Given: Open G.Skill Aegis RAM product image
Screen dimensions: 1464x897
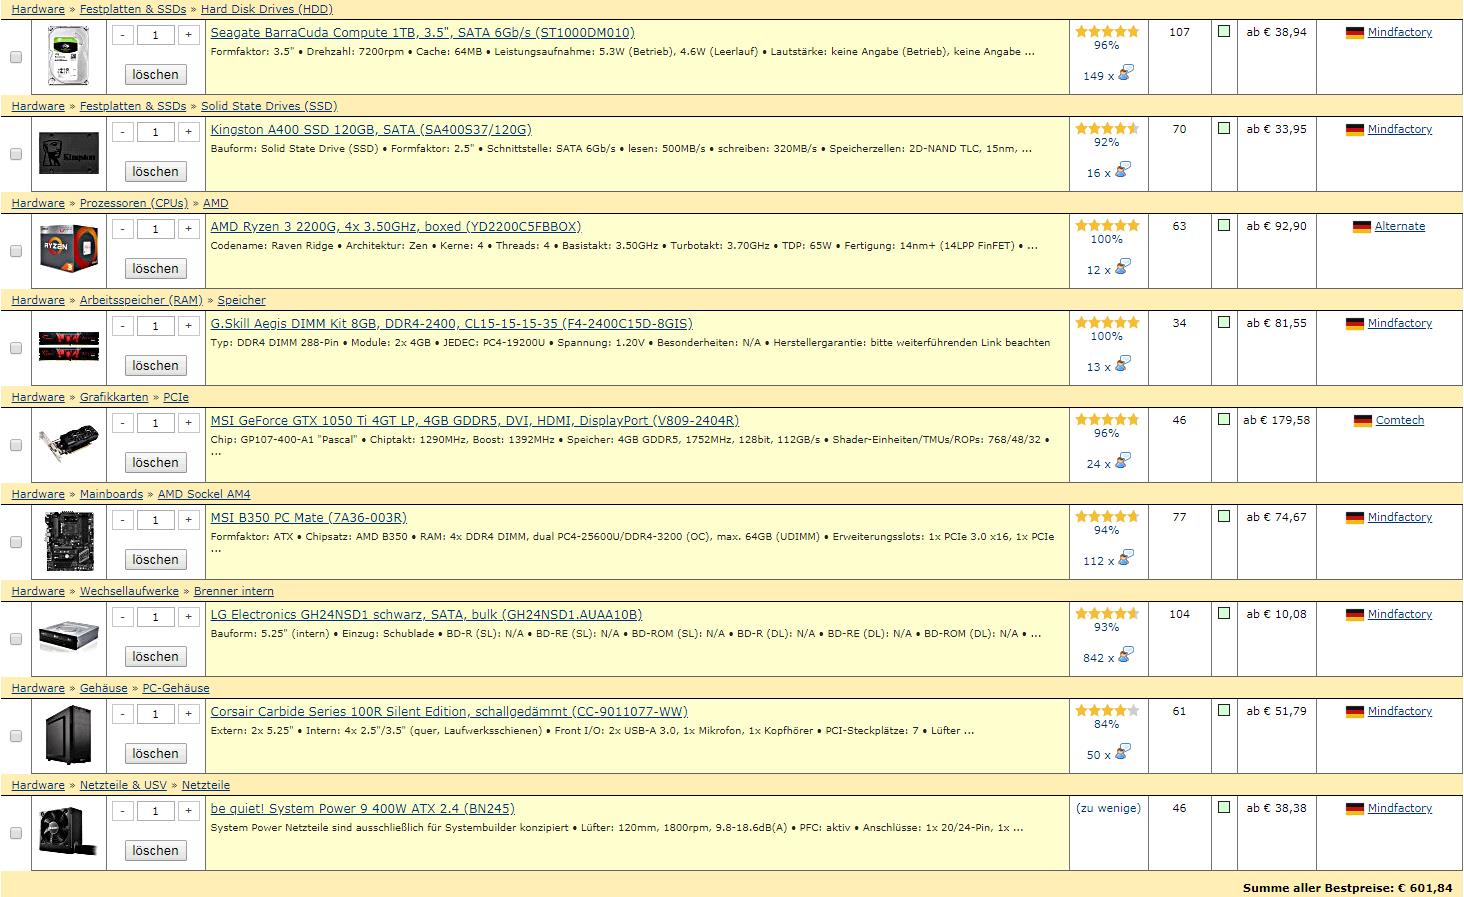Looking at the screenshot, I should 69,346.
